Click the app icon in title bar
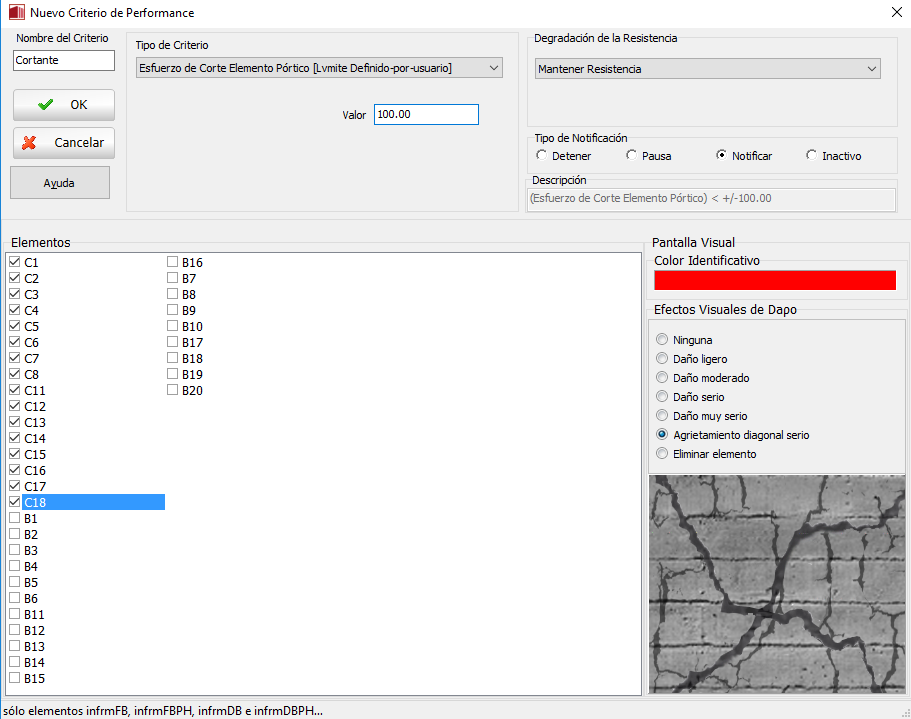This screenshot has width=911, height=719. point(15,13)
